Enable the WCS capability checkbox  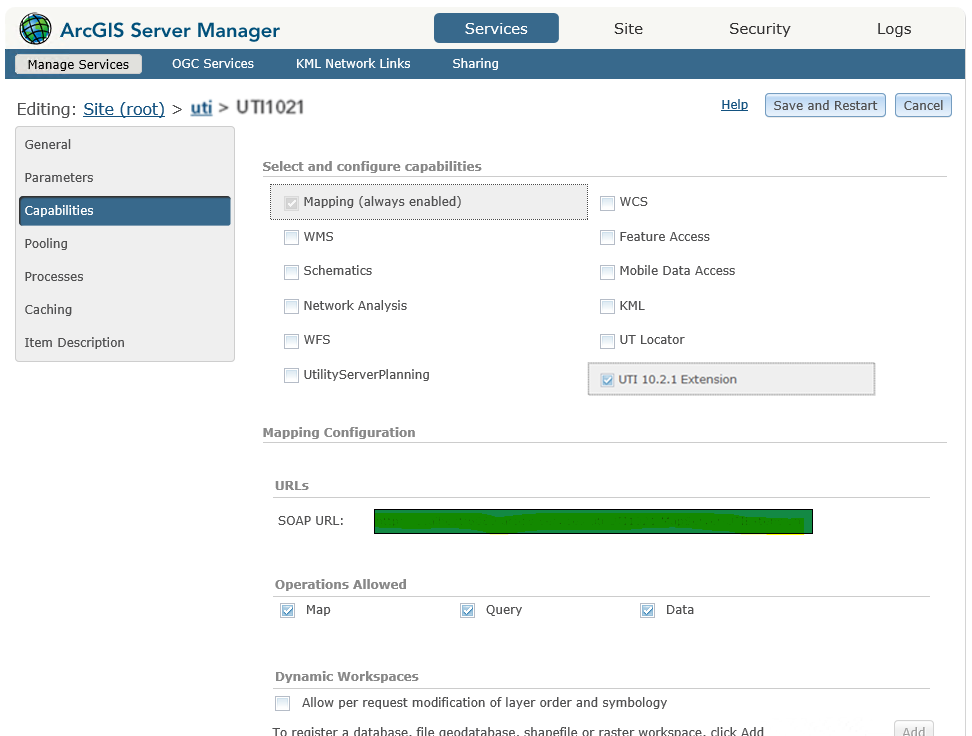point(608,203)
